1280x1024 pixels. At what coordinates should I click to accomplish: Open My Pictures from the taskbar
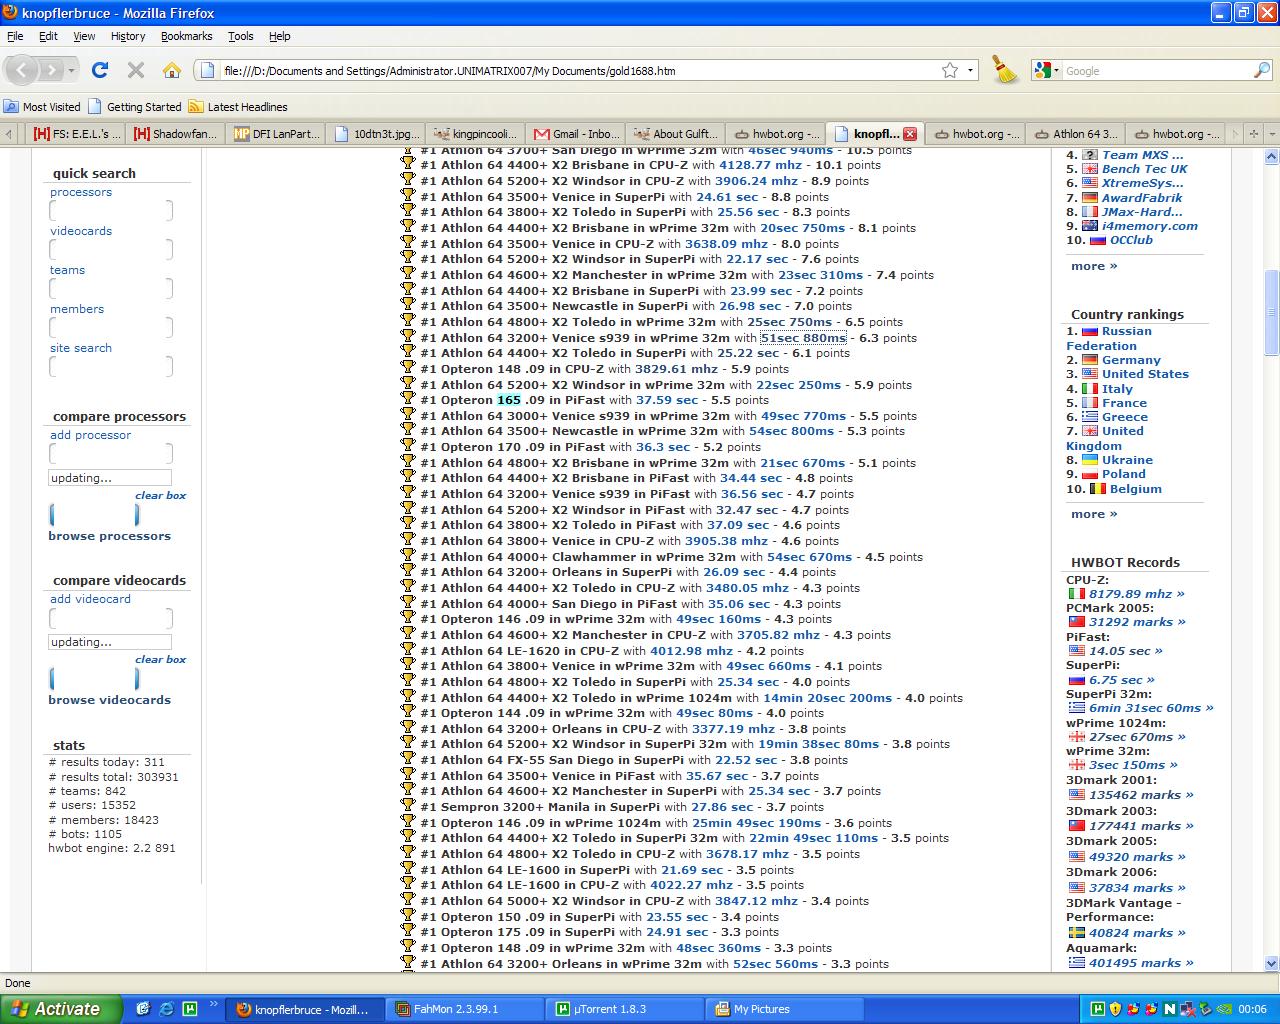click(x=785, y=1009)
